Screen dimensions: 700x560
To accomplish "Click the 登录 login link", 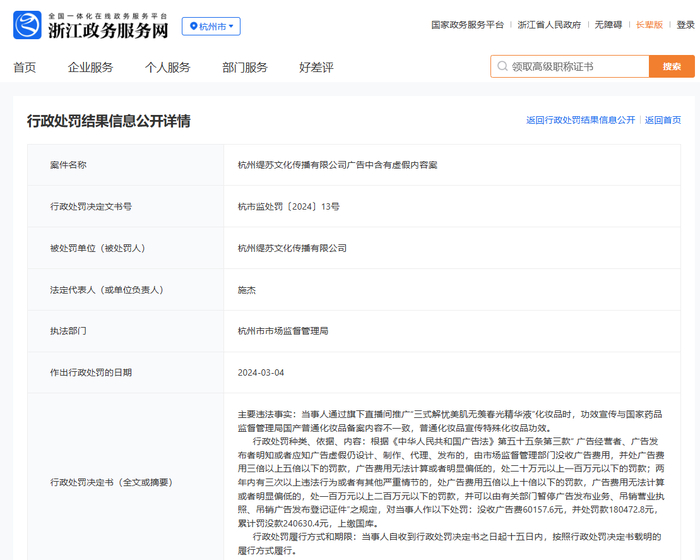I will pyautogui.click(x=684, y=24).
